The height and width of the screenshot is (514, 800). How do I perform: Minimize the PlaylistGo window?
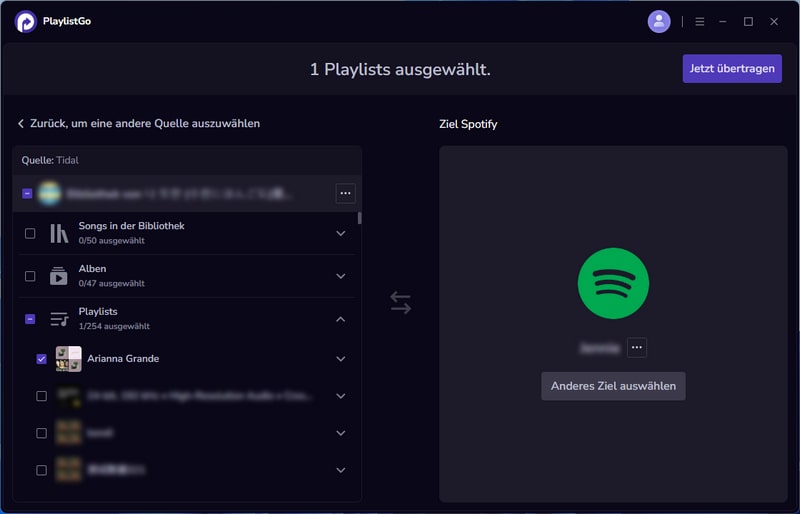pos(722,21)
